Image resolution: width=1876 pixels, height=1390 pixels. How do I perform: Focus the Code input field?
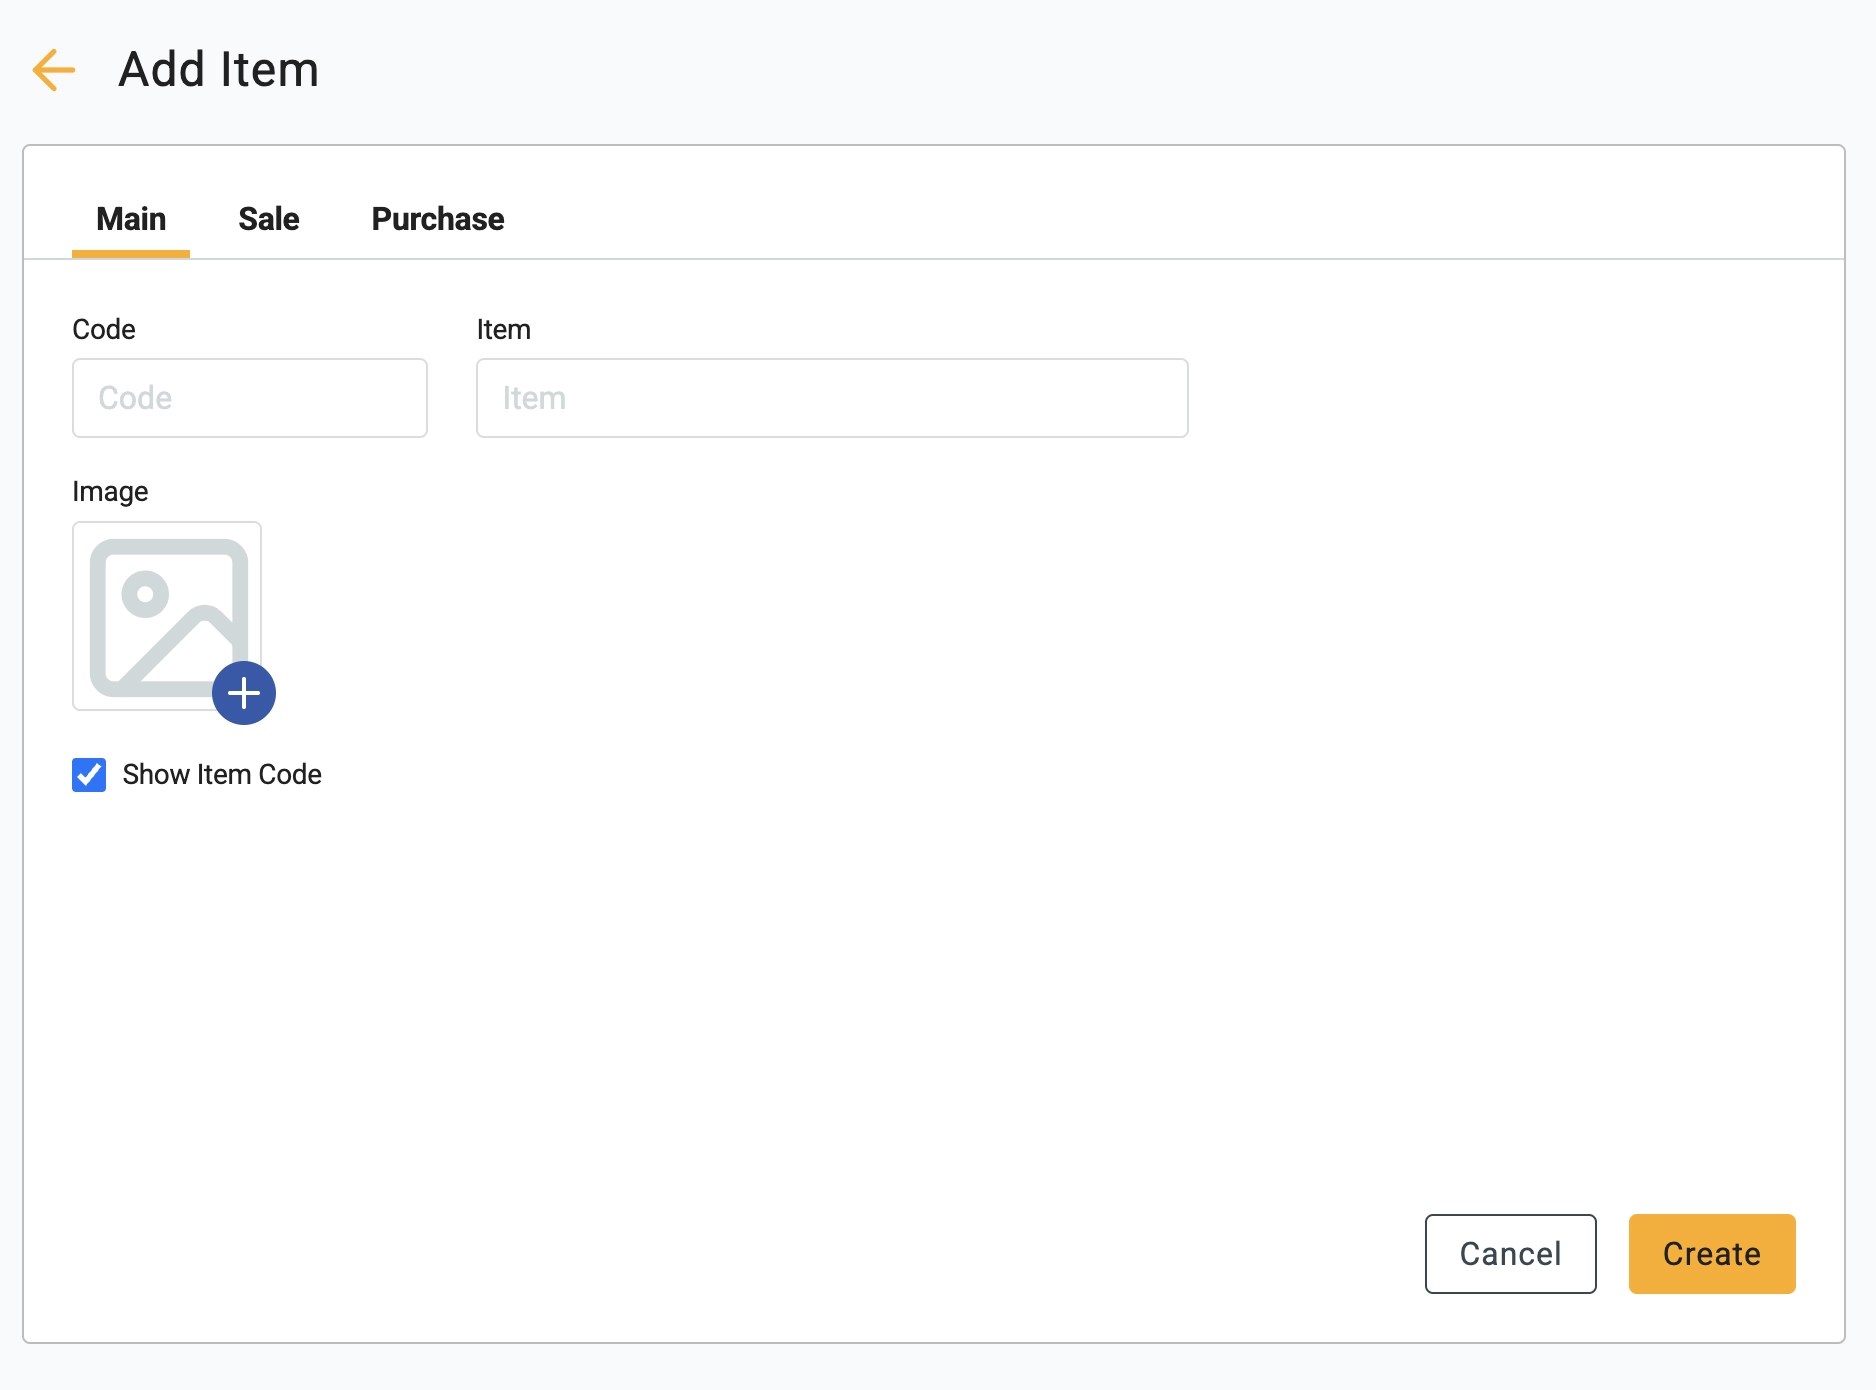click(250, 398)
